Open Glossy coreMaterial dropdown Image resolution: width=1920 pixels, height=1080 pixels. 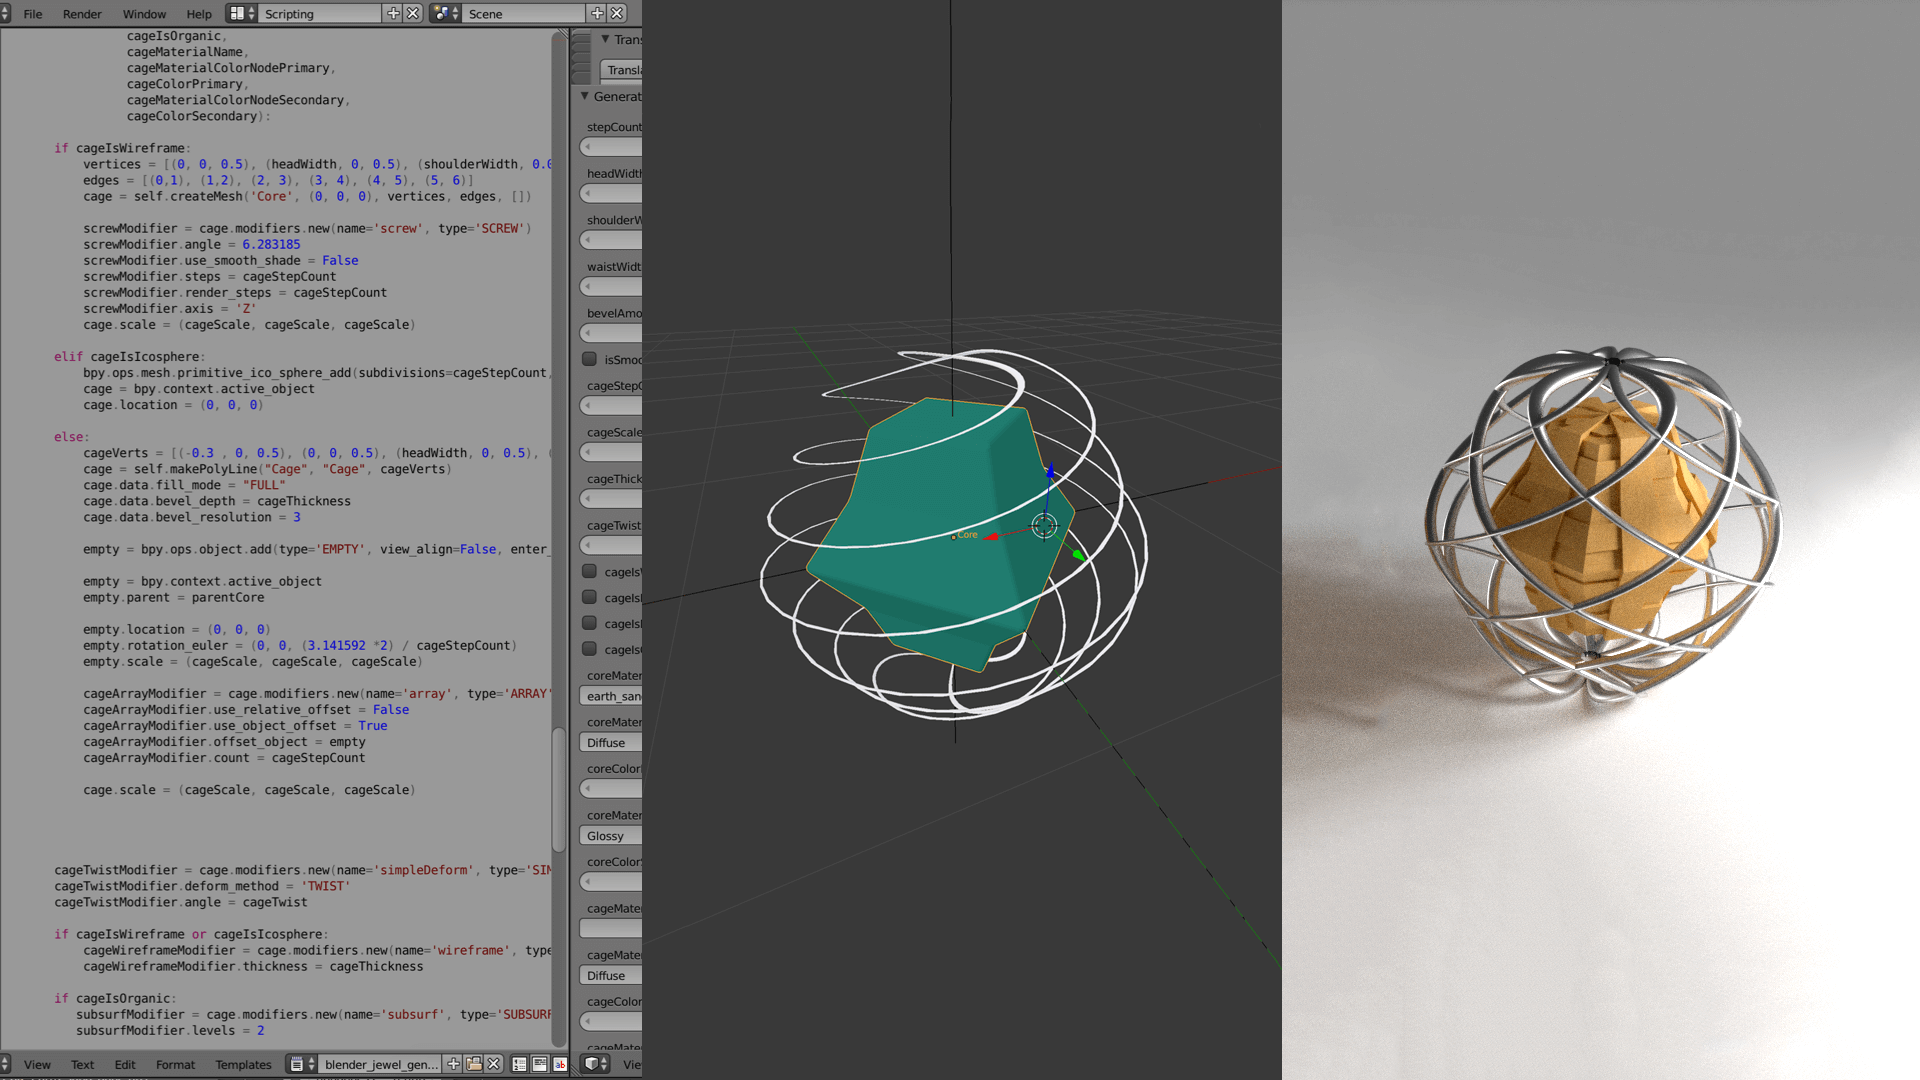coord(610,836)
